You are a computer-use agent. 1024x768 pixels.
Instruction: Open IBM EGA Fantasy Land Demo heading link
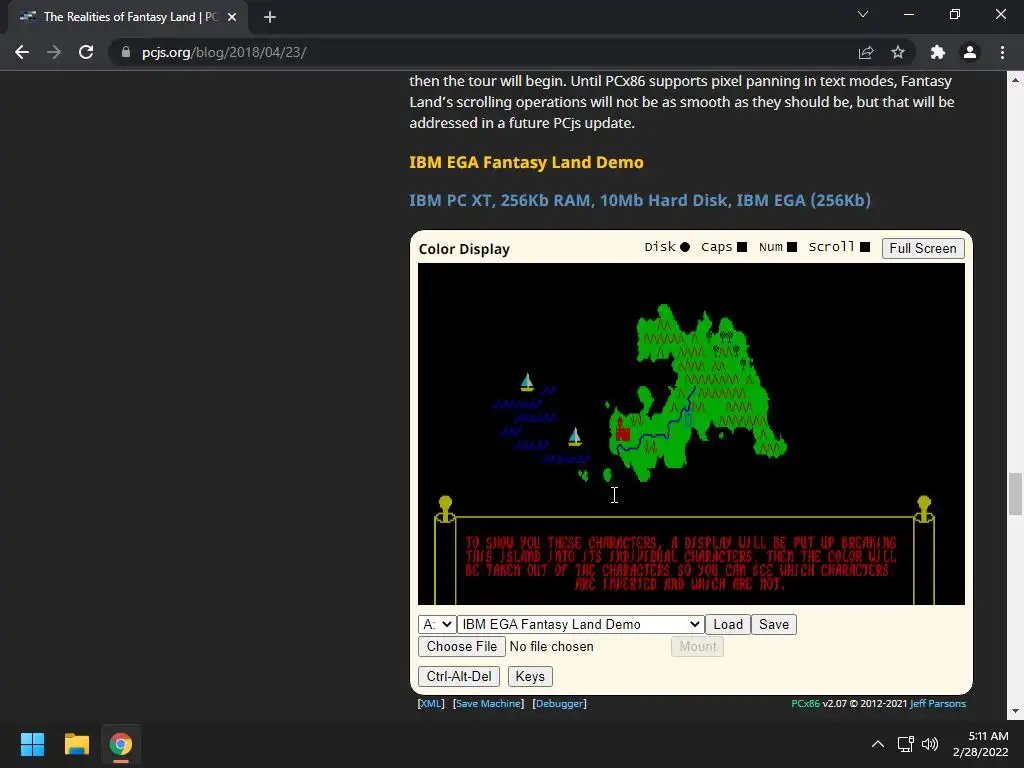pyautogui.click(x=526, y=162)
